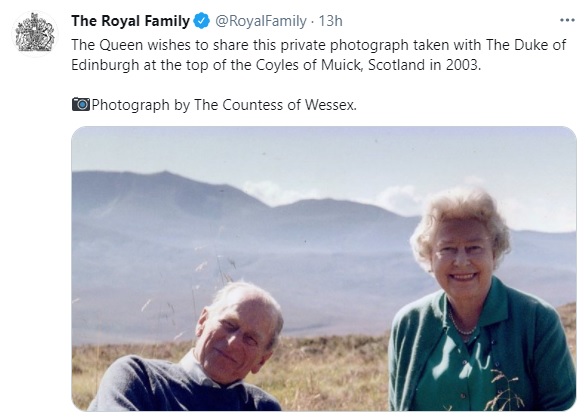The height and width of the screenshot is (418, 585).
Task: Click the blue verified badge
Action: 202,21
